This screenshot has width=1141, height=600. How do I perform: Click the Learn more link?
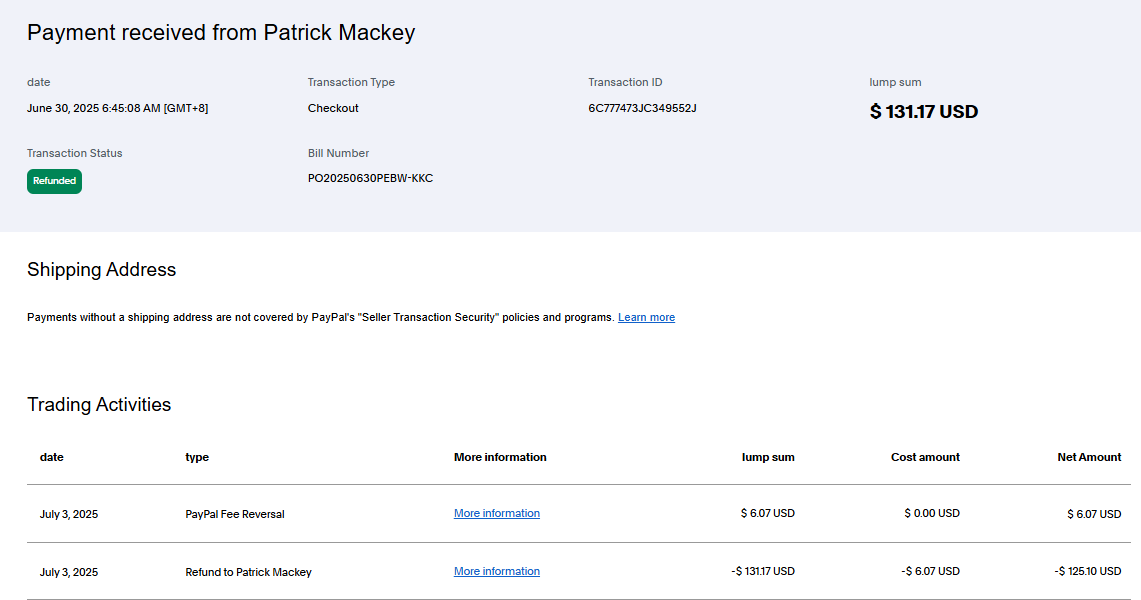tap(646, 317)
